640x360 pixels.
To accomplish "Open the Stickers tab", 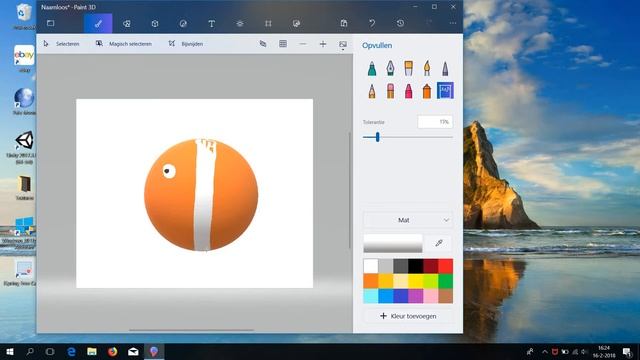I will pos(183,24).
